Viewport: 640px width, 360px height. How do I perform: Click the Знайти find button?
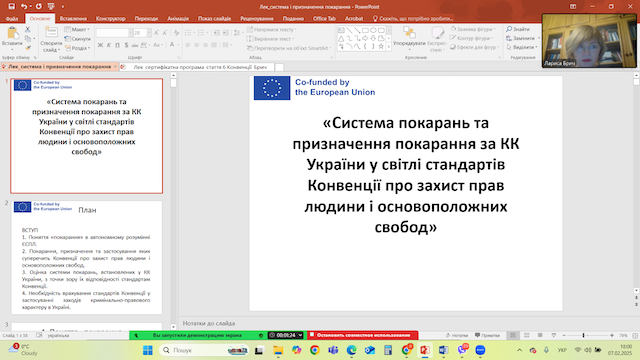coord(518,29)
